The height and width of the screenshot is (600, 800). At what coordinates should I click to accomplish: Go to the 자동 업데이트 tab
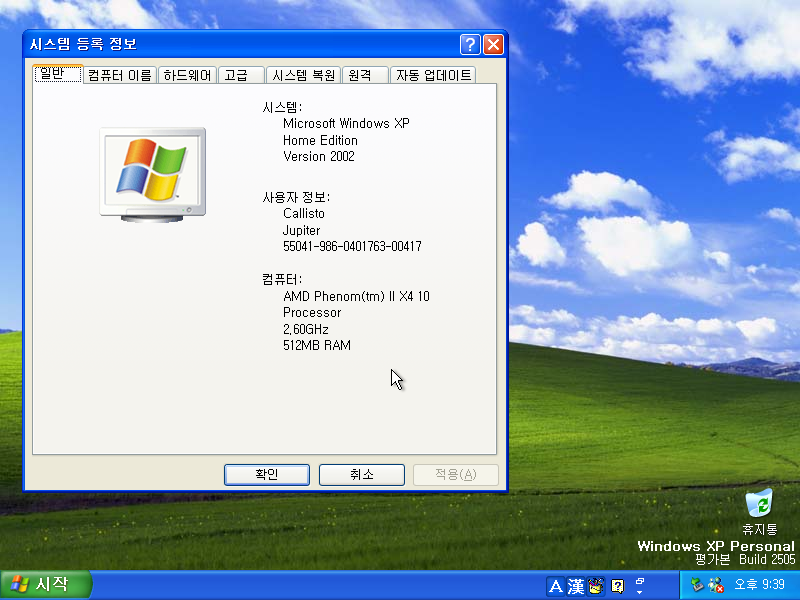tap(433, 76)
